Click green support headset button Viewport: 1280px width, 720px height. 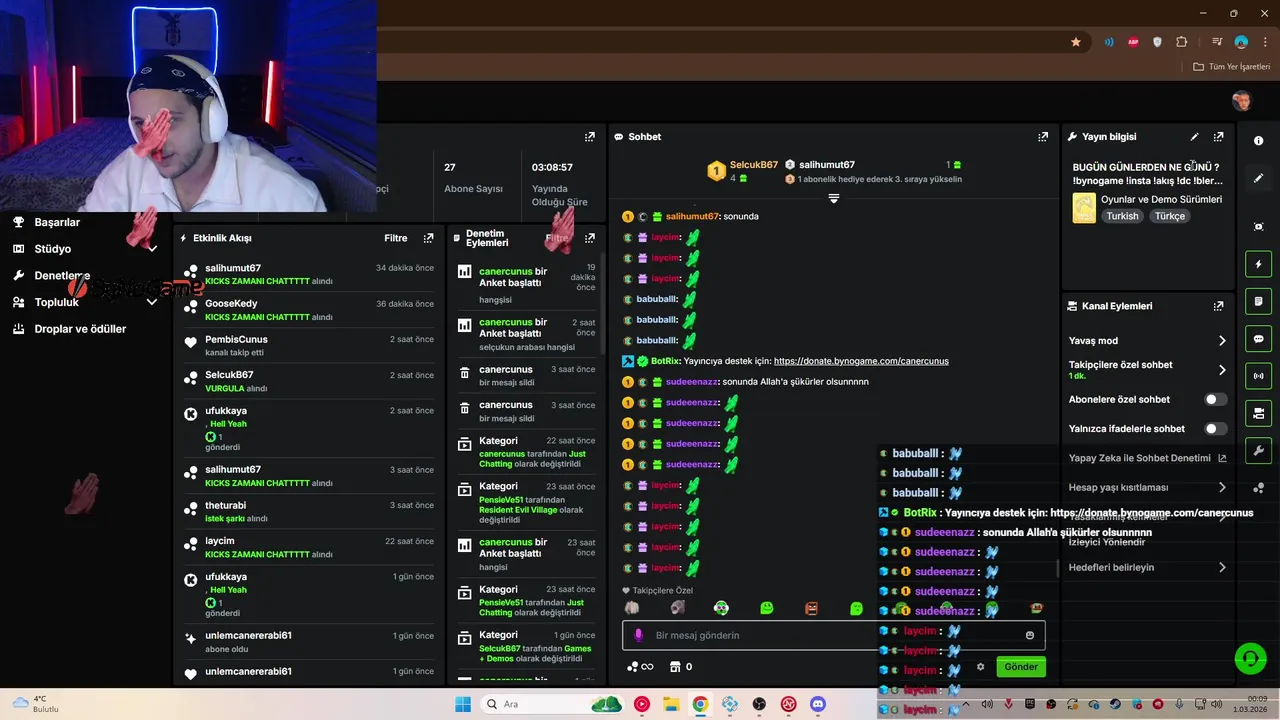(1250, 658)
